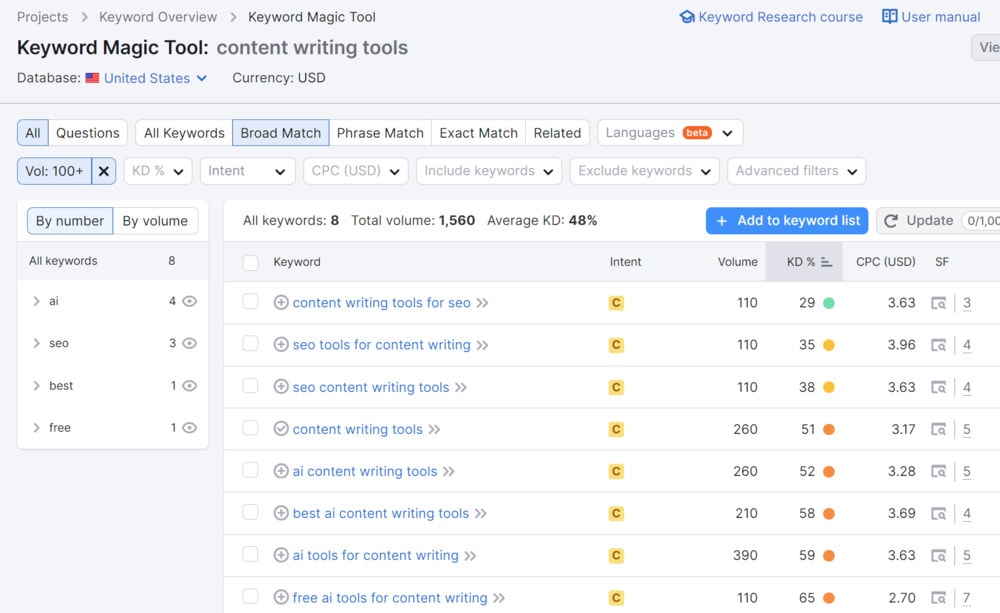
Task: Click the Add to keyword list button
Action: [x=787, y=221]
